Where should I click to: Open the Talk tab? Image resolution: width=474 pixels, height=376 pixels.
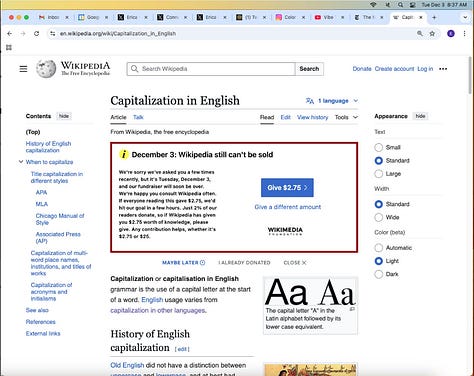pyautogui.click(x=138, y=117)
